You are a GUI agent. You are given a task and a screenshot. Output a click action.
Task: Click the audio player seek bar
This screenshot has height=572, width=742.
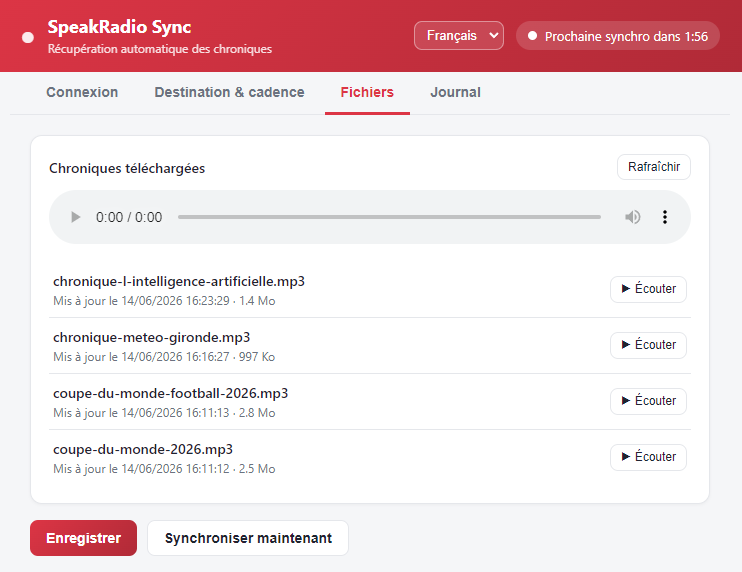[389, 217]
